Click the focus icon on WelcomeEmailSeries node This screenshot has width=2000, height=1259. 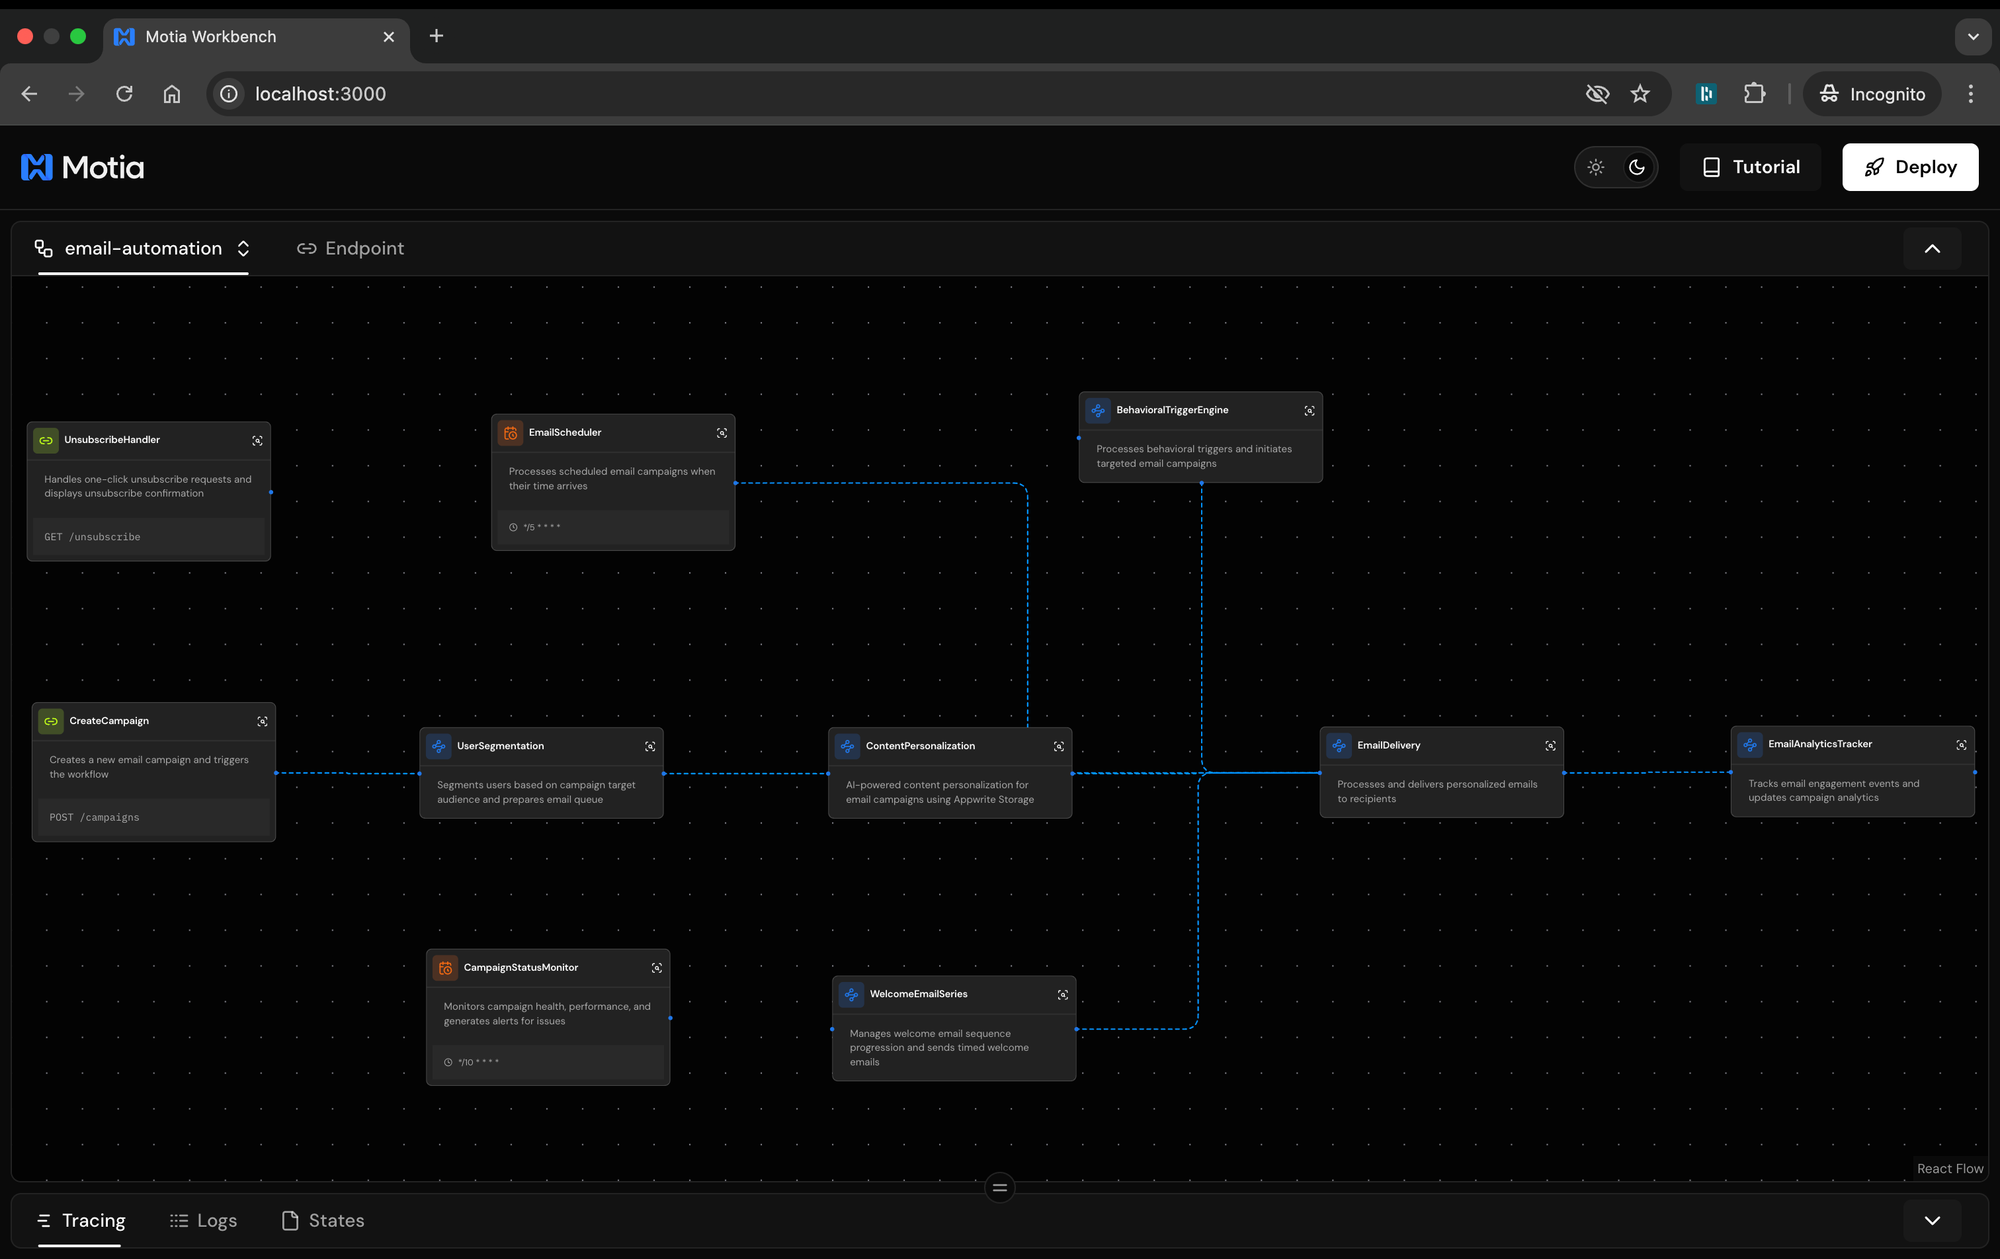click(1063, 995)
